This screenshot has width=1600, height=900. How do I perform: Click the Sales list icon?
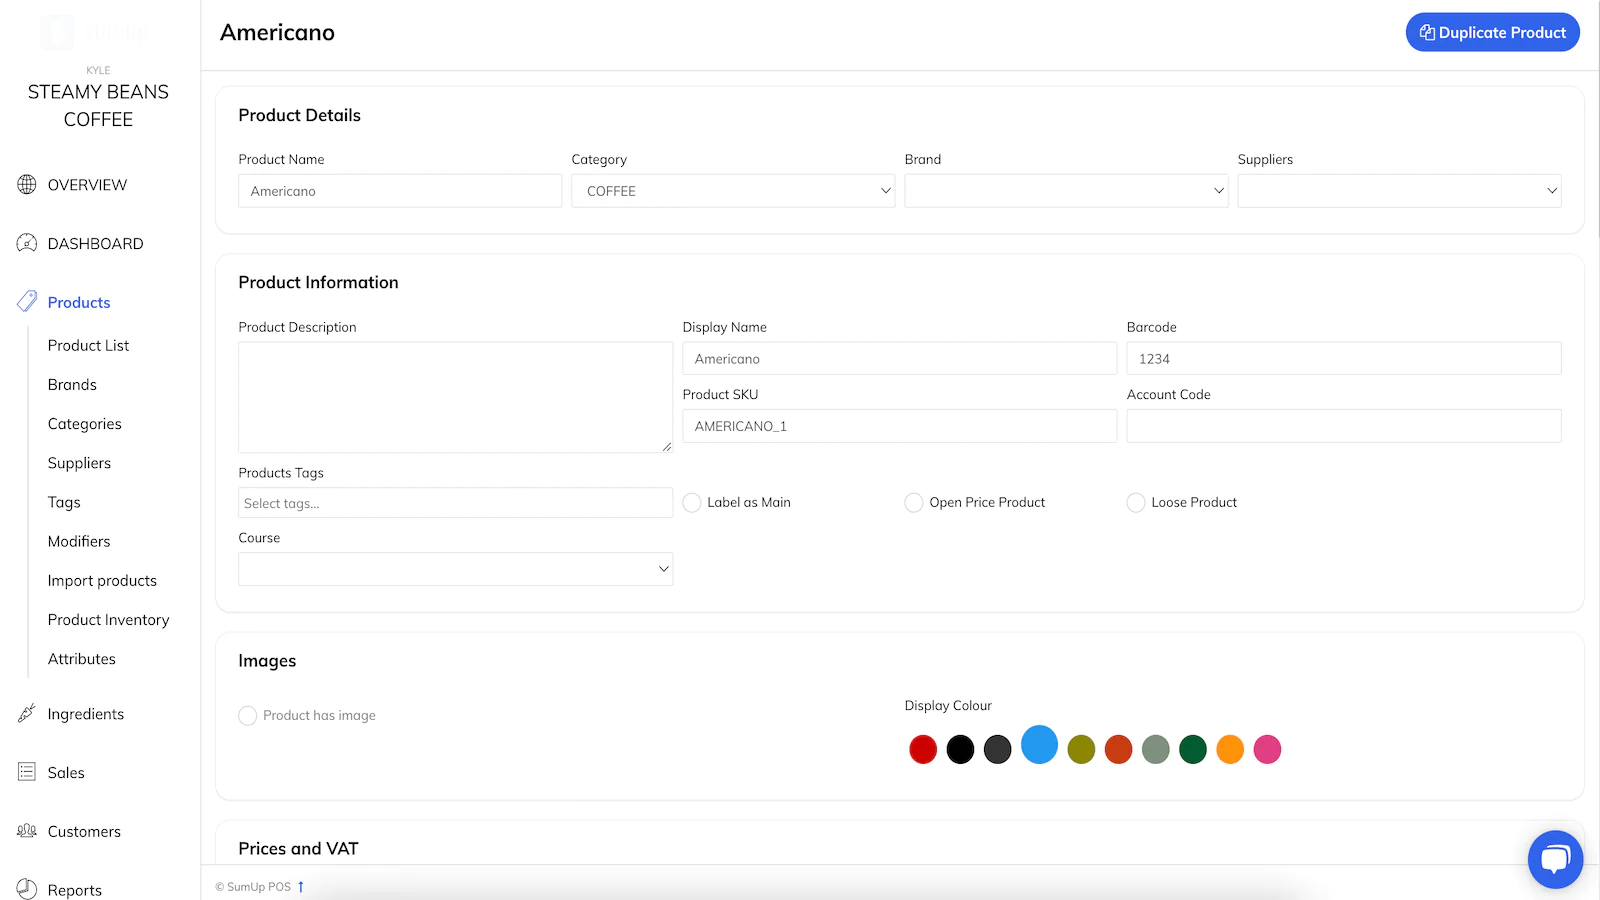click(x=27, y=772)
